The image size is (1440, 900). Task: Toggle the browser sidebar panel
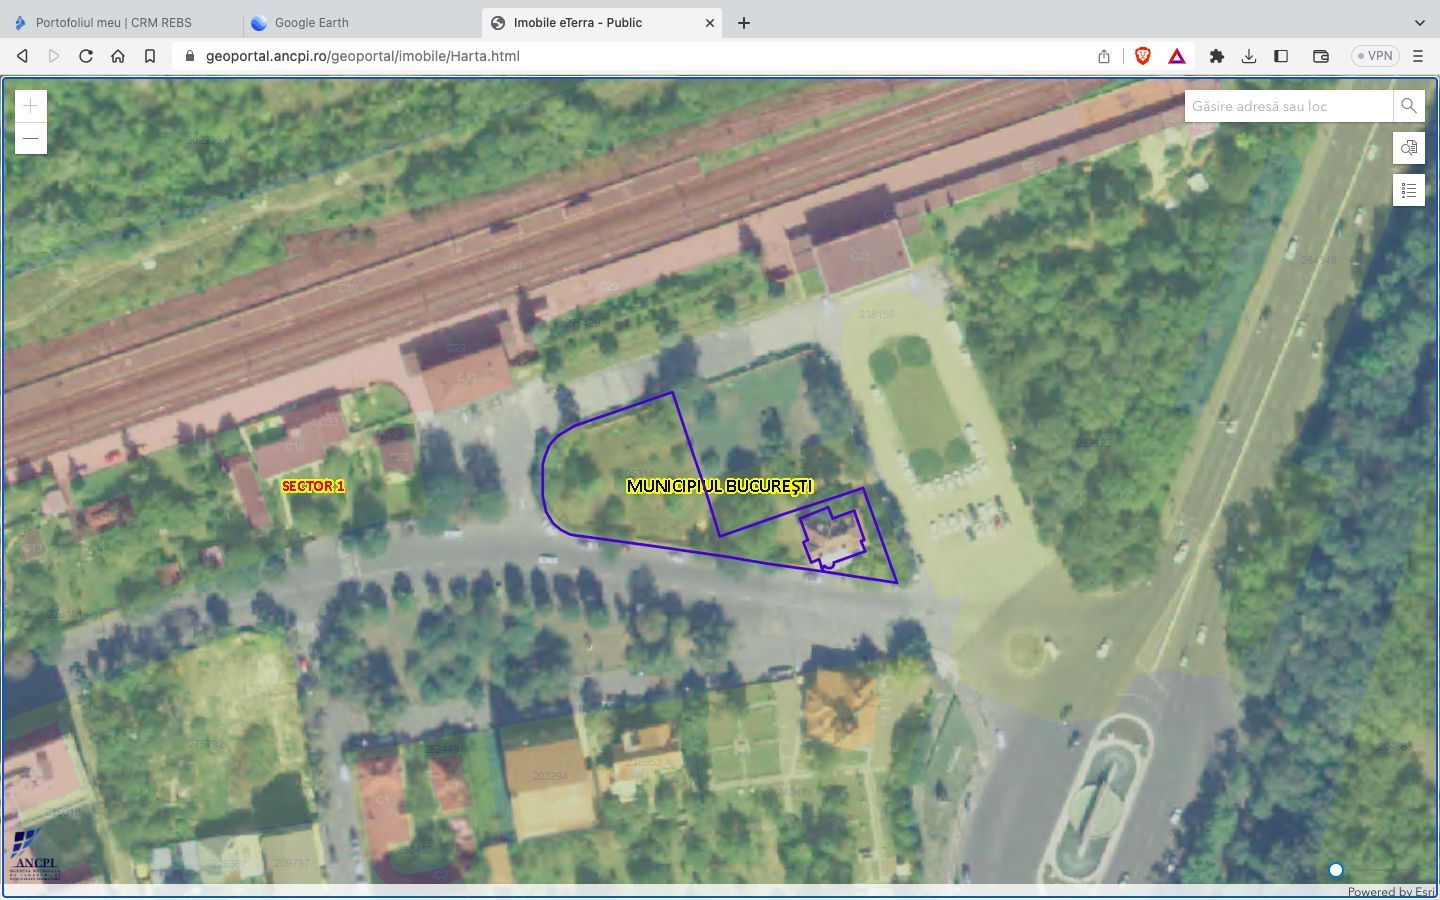(1281, 56)
